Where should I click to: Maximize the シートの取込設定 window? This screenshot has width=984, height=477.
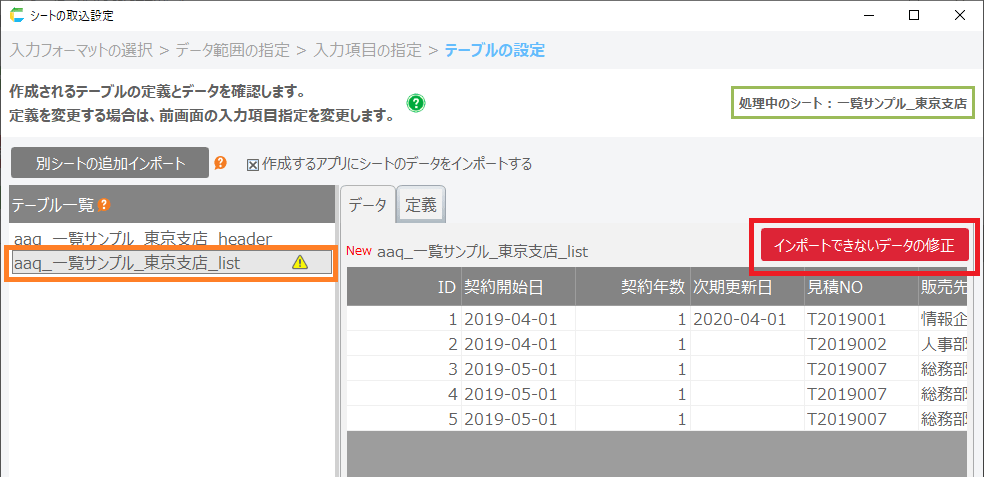click(x=913, y=15)
